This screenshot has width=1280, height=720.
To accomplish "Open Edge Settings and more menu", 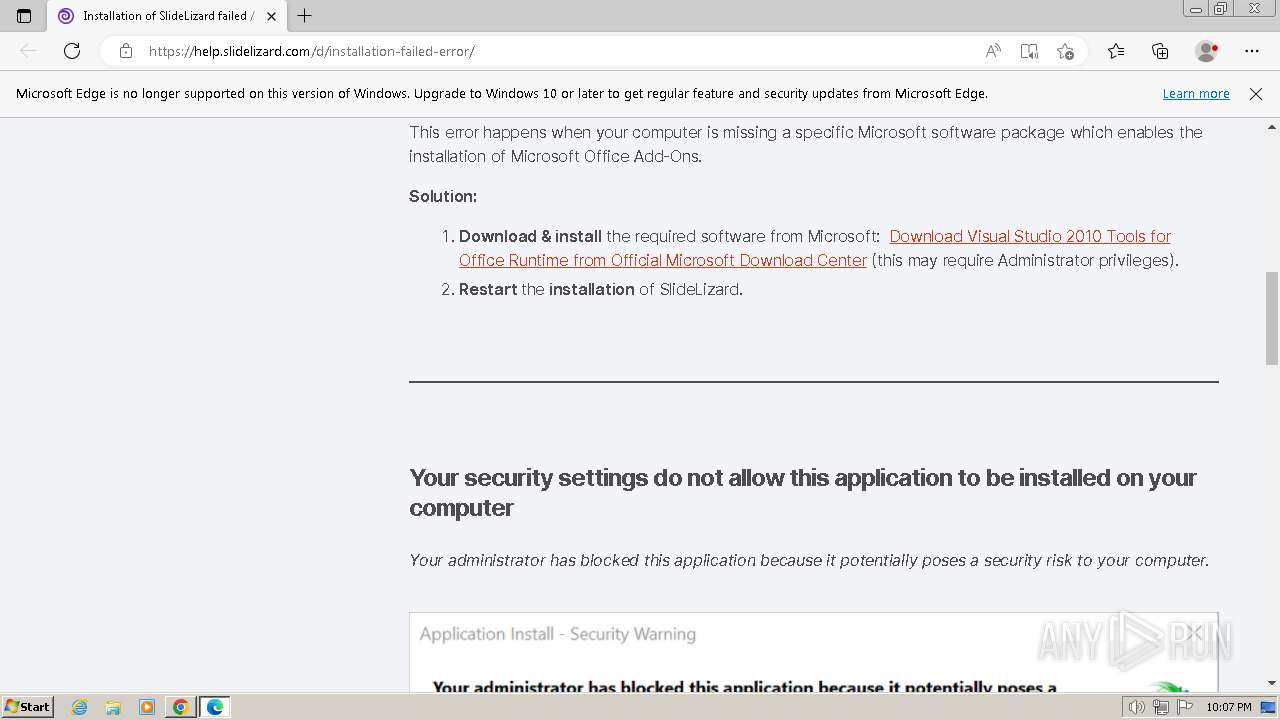I will coord(1252,51).
